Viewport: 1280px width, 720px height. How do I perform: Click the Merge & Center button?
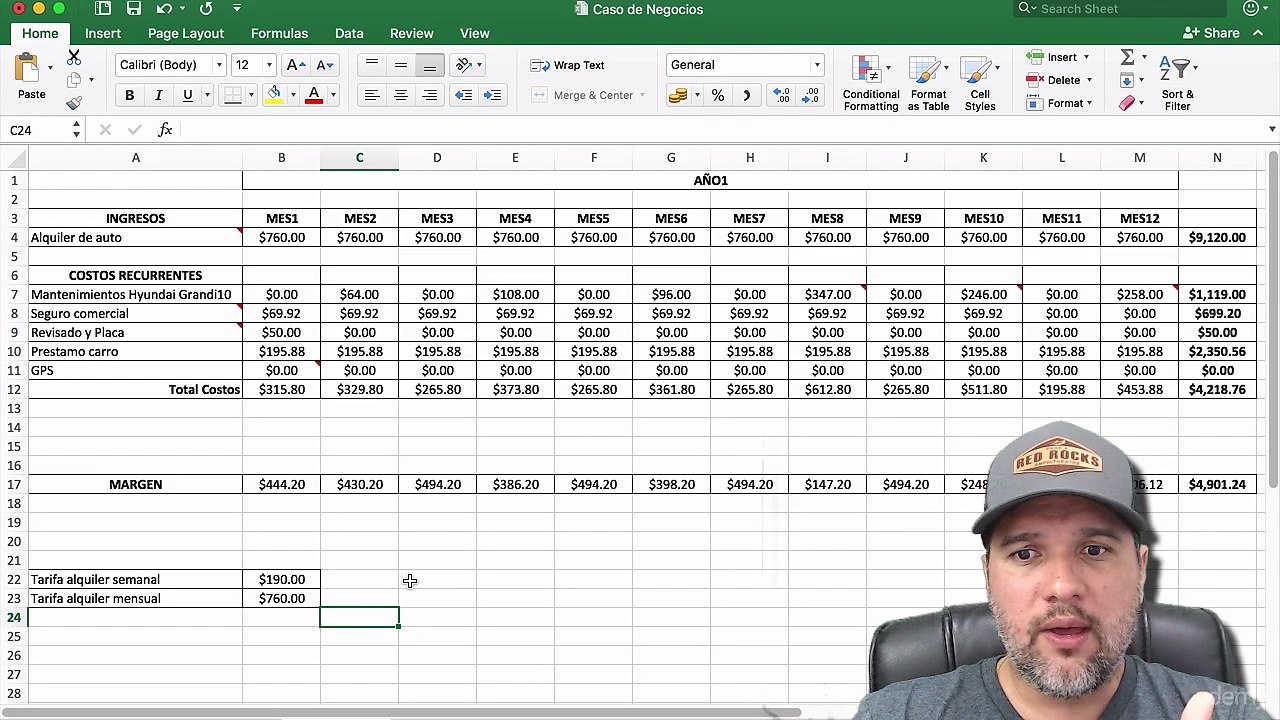pos(588,95)
